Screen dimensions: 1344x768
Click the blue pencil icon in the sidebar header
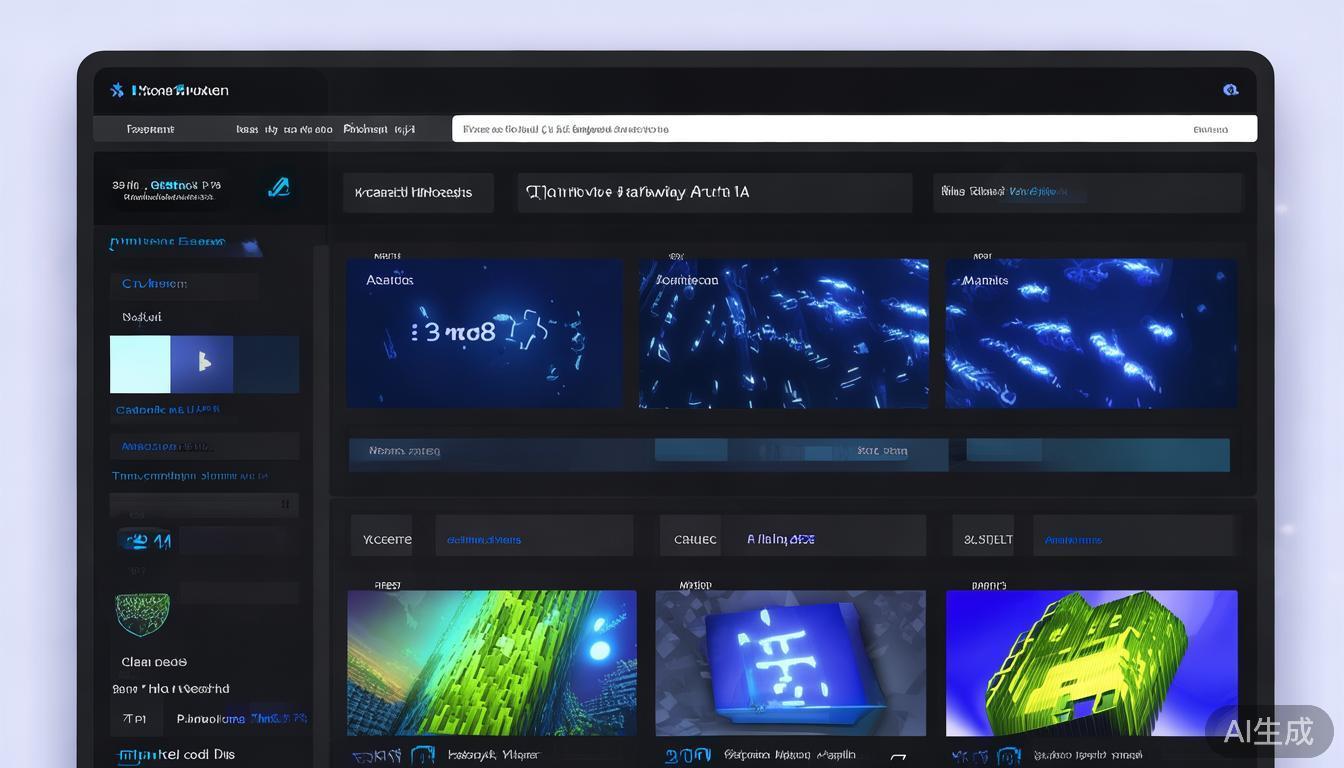(x=279, y=187)
